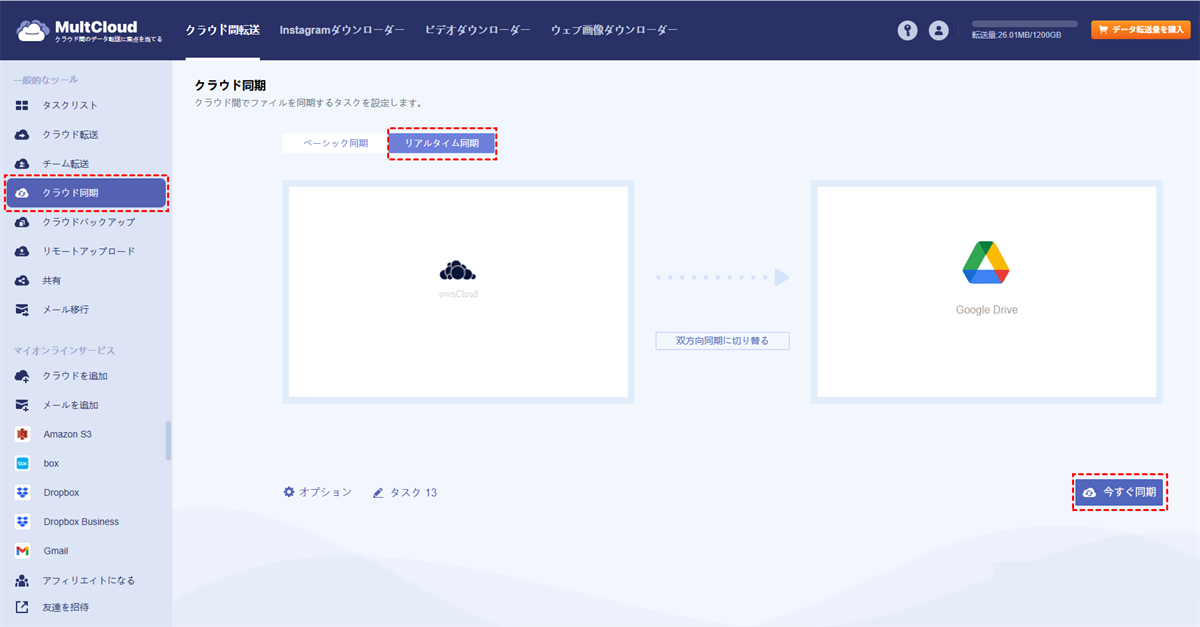Image resolution: width=1200 pixels, height=627 pixels.
Task: Select the Google Drive destination icon
Action: click(x=986, y=263)
